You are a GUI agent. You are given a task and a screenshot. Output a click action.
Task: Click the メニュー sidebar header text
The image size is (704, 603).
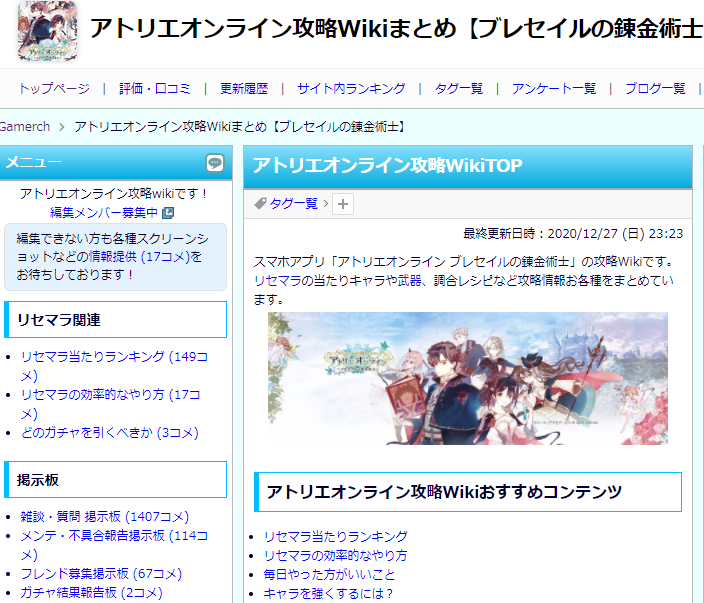pyautogui.click(x=33, y=162)
